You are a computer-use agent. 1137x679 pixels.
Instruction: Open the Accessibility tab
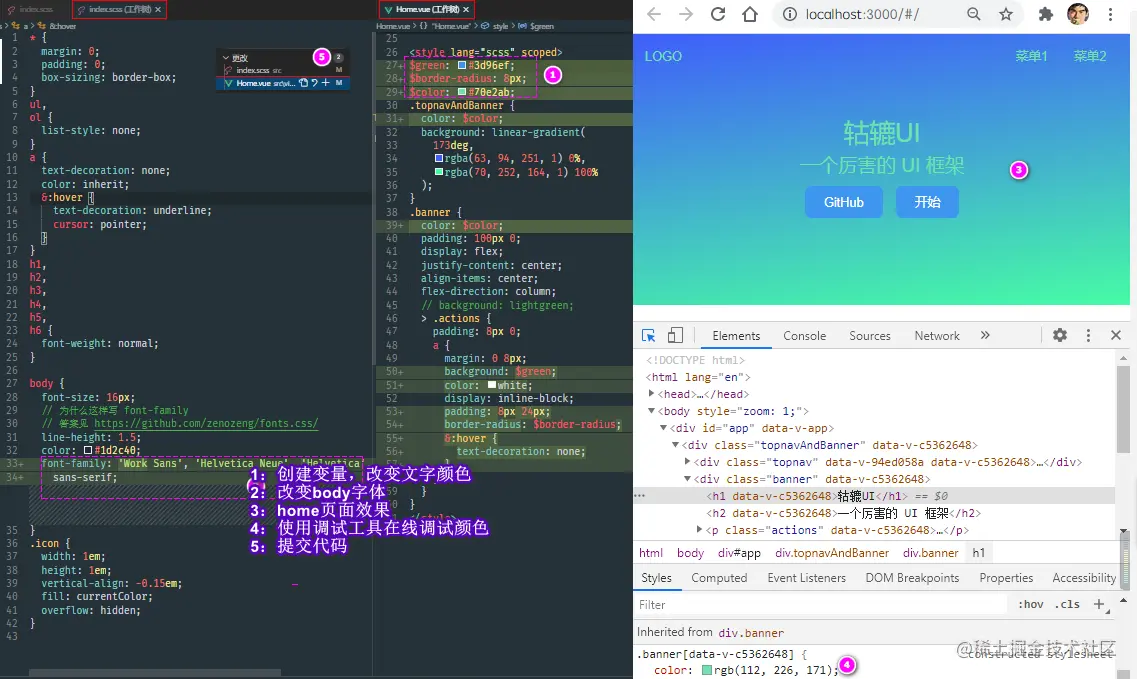click(x=1084, y=578)
